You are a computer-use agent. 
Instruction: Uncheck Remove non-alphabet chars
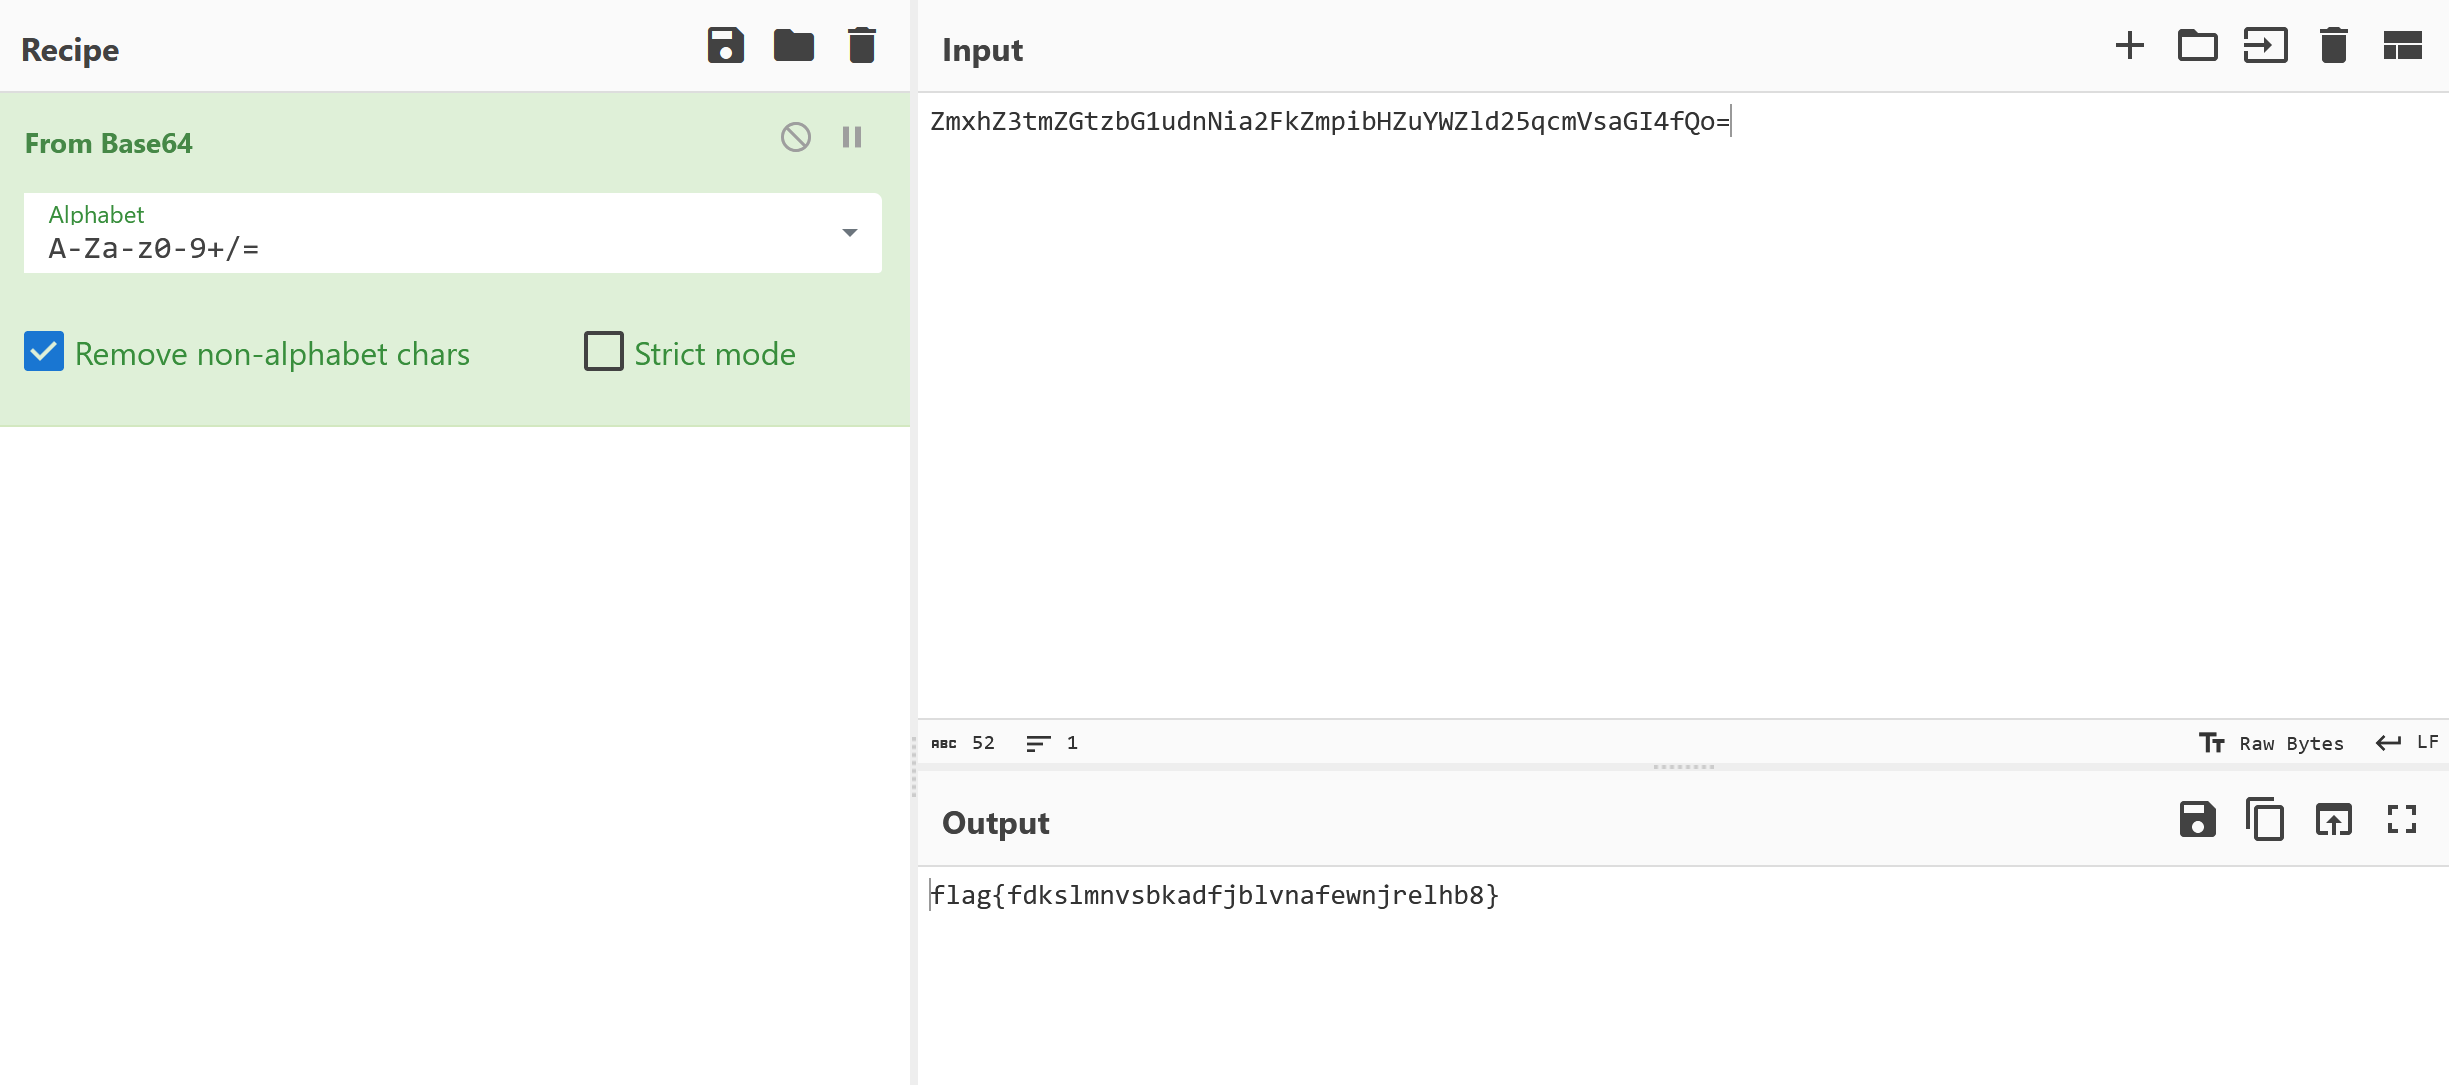click(x=44, y=352)
